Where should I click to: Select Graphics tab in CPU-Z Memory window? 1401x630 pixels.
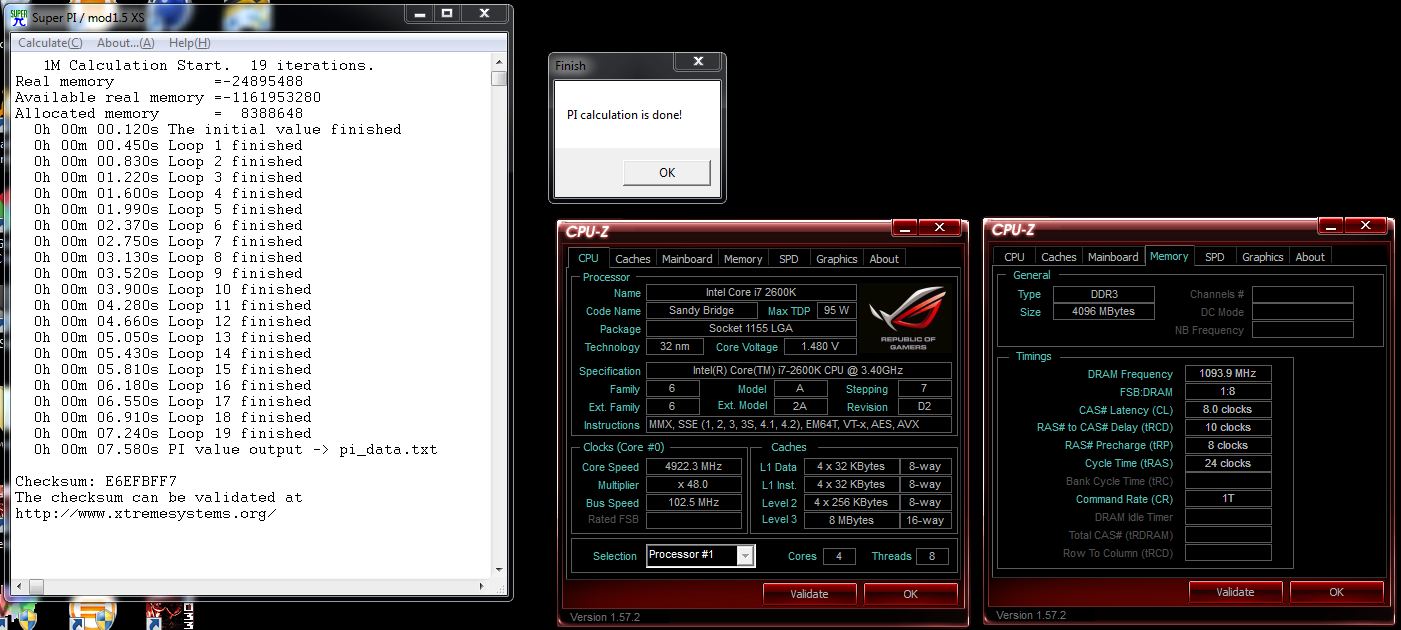click(x=1262, y=257)
